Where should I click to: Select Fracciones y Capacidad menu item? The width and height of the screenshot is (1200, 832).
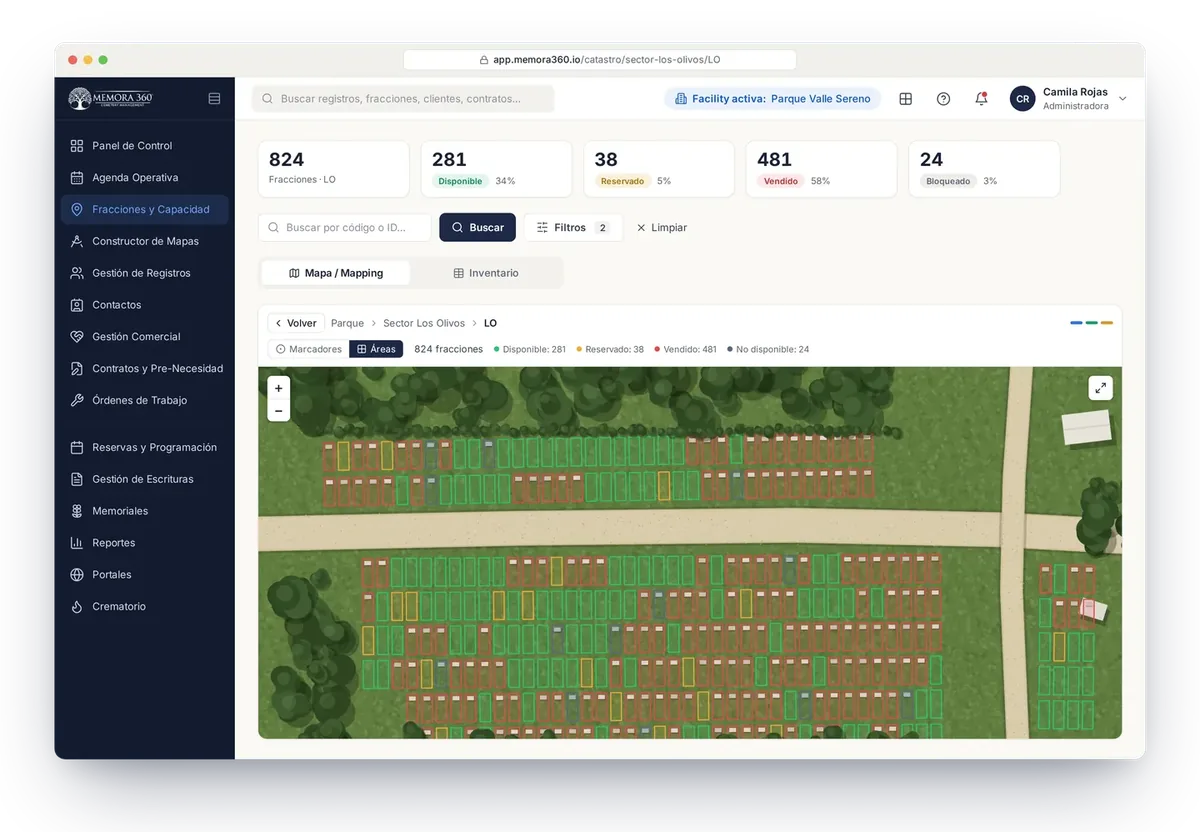(145, 210)
